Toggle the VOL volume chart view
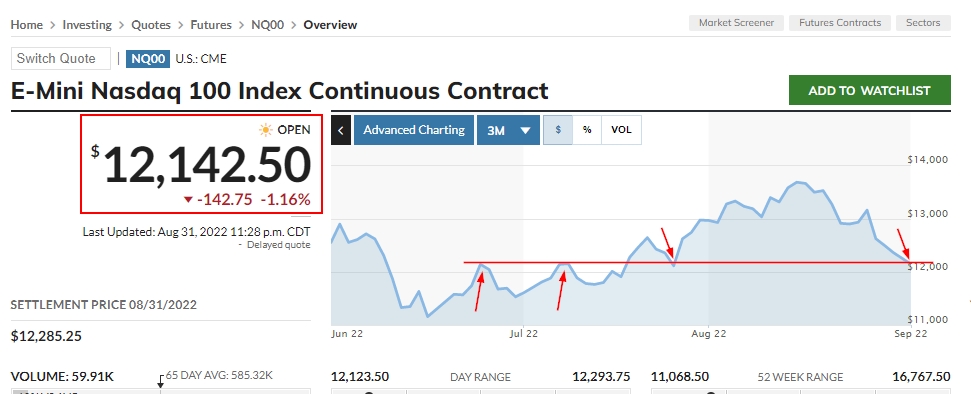Screen dimensions: 971x394 [x=621, y=130]
